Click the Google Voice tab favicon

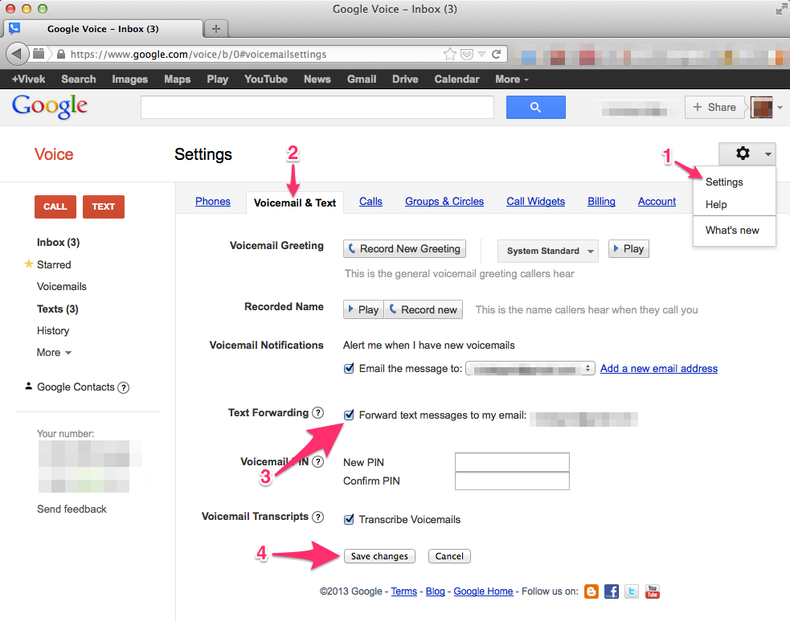pos(15,28)
